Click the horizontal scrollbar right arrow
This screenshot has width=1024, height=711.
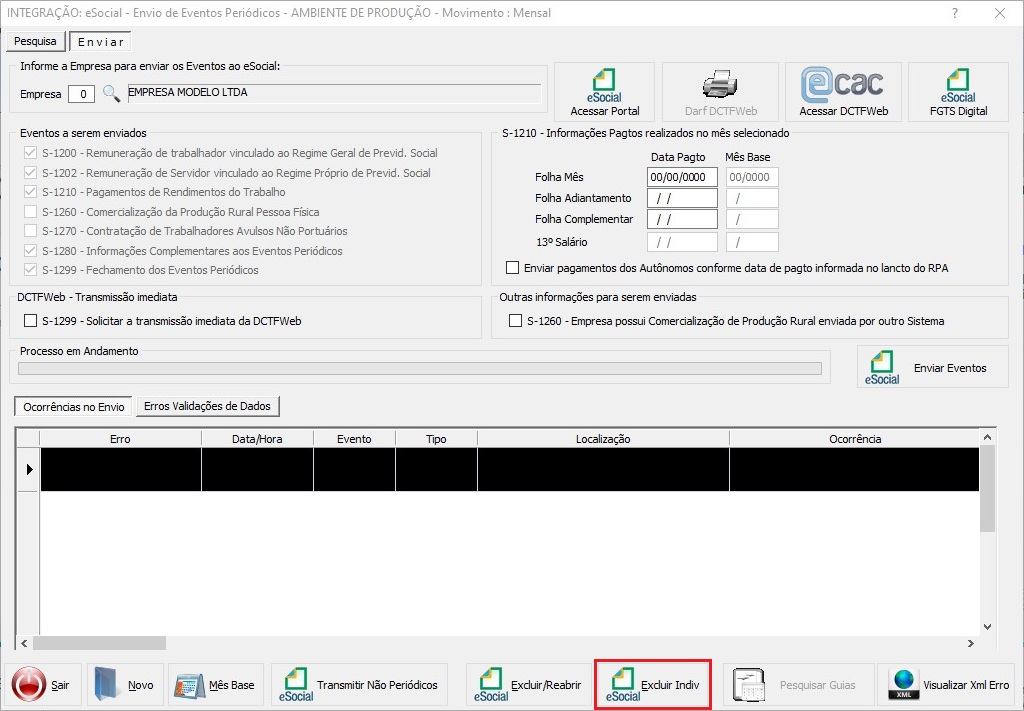pos(970,643)
